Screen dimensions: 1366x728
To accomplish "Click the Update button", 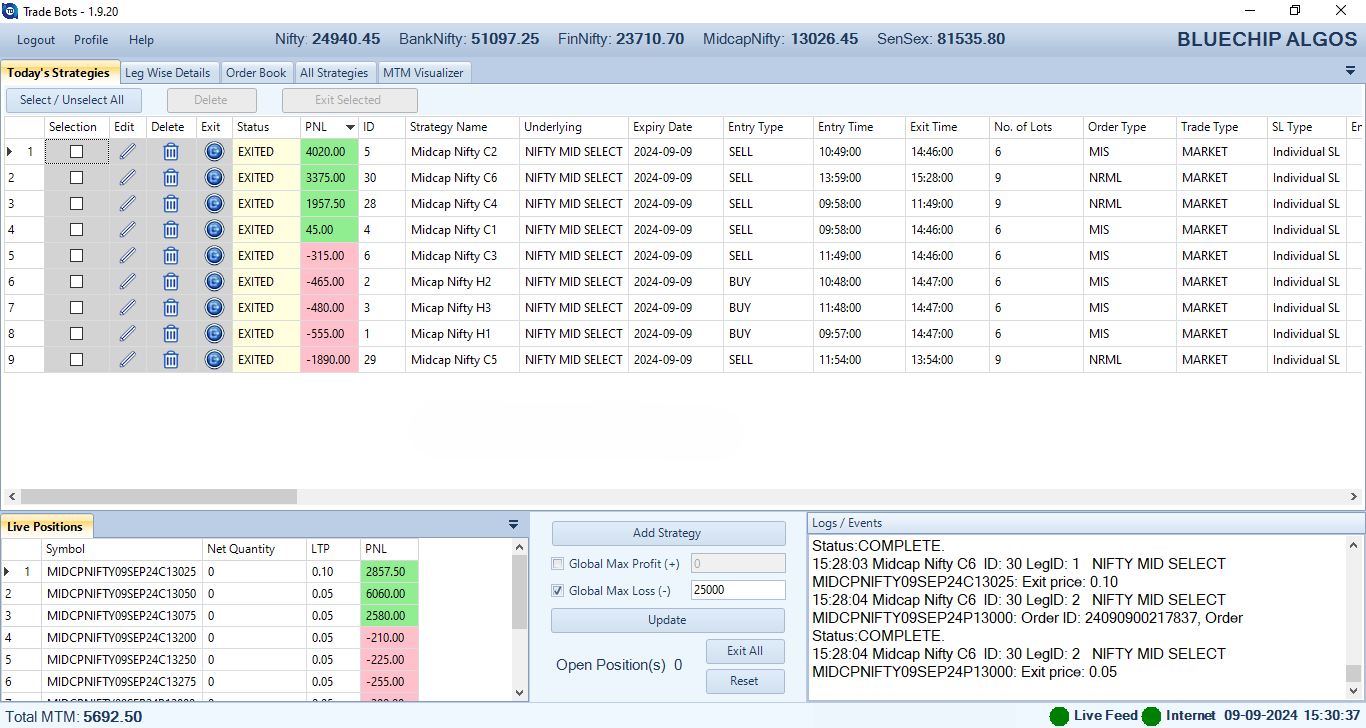I will click(667, 620).
